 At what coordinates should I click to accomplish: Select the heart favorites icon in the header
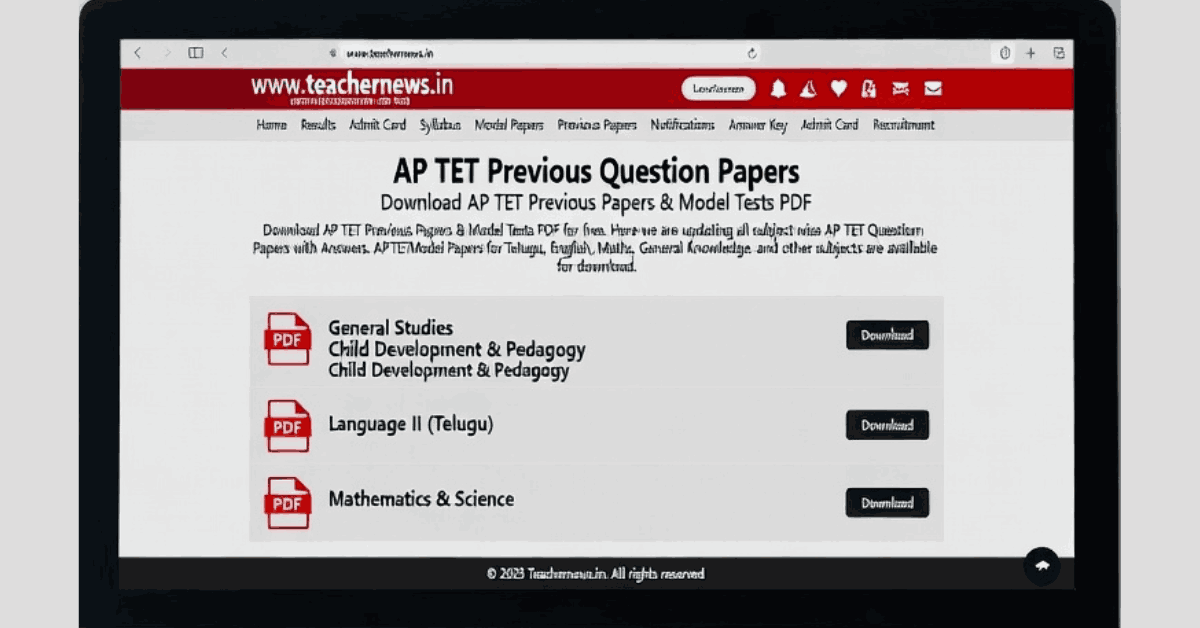(838, 88)
